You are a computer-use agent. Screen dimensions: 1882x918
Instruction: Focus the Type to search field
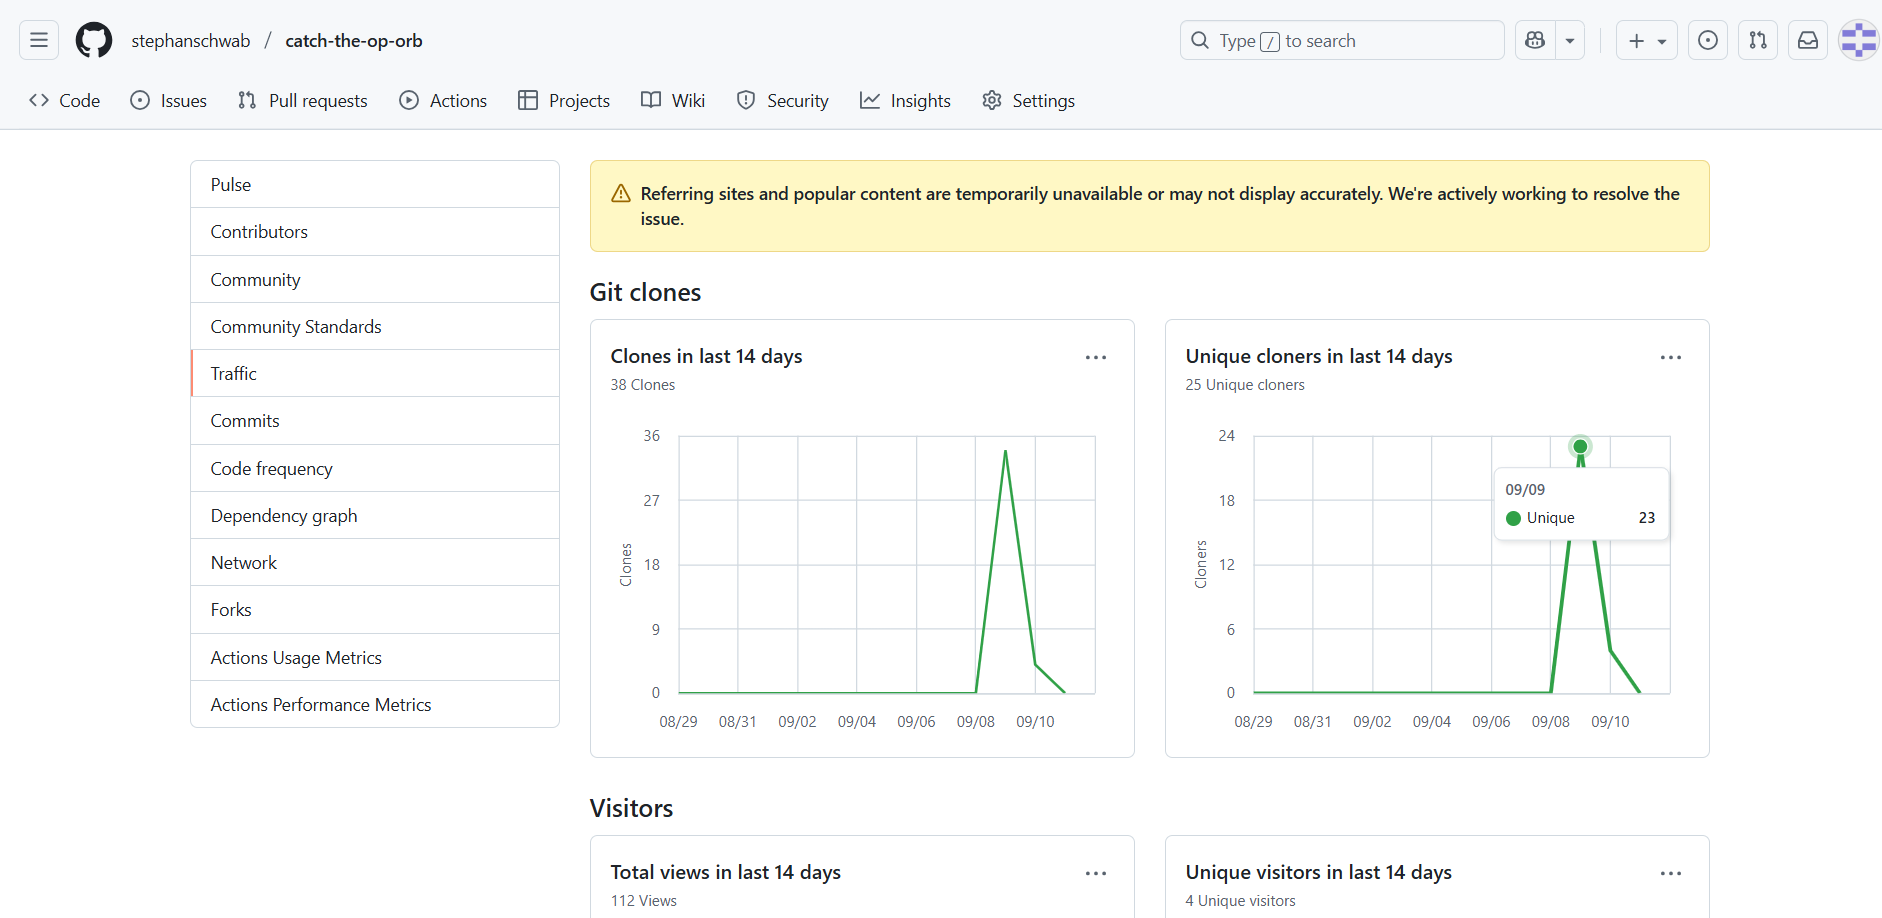click(1342, 41)
